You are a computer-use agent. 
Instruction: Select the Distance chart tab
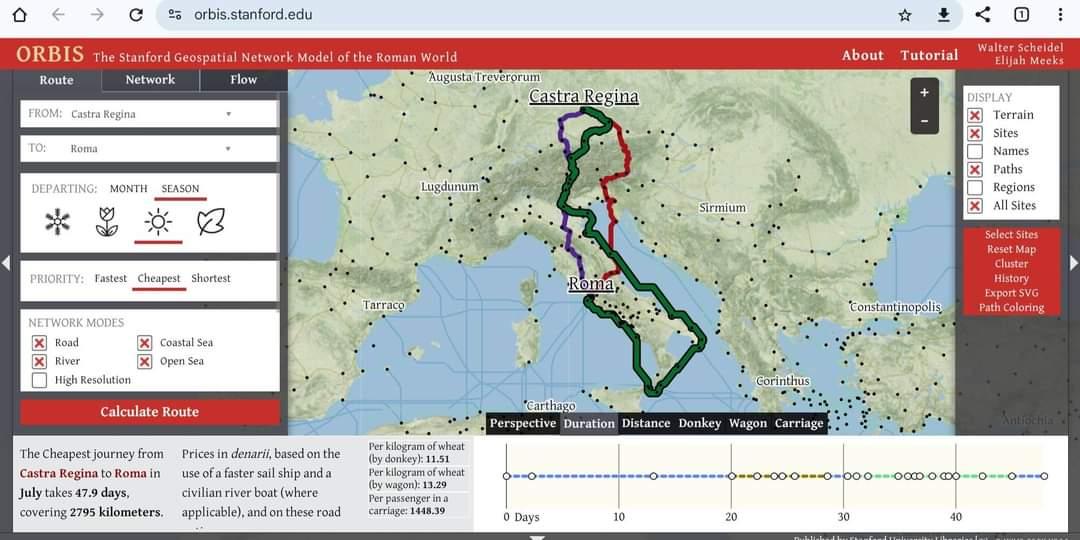646,424
